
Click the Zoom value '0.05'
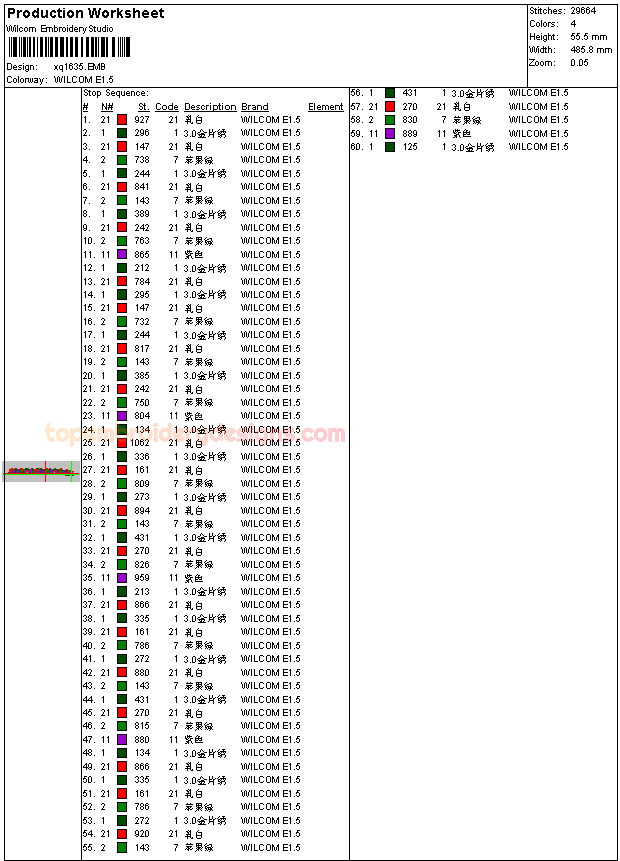pos(579,63)
